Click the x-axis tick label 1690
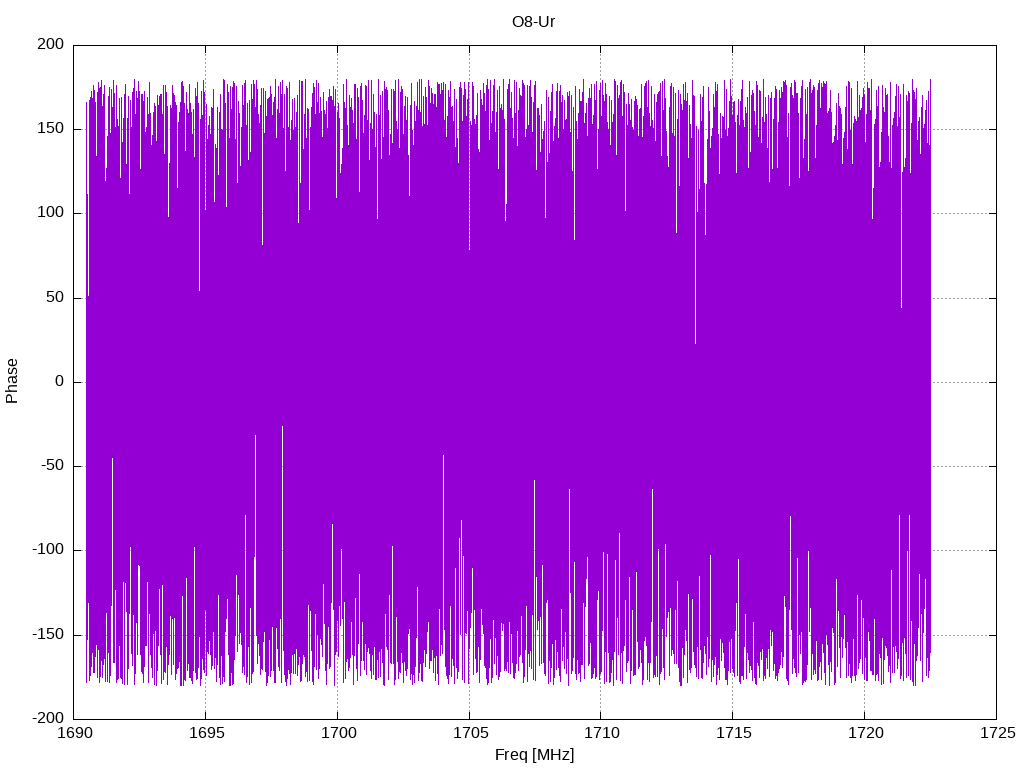 (x=75, y=733)
